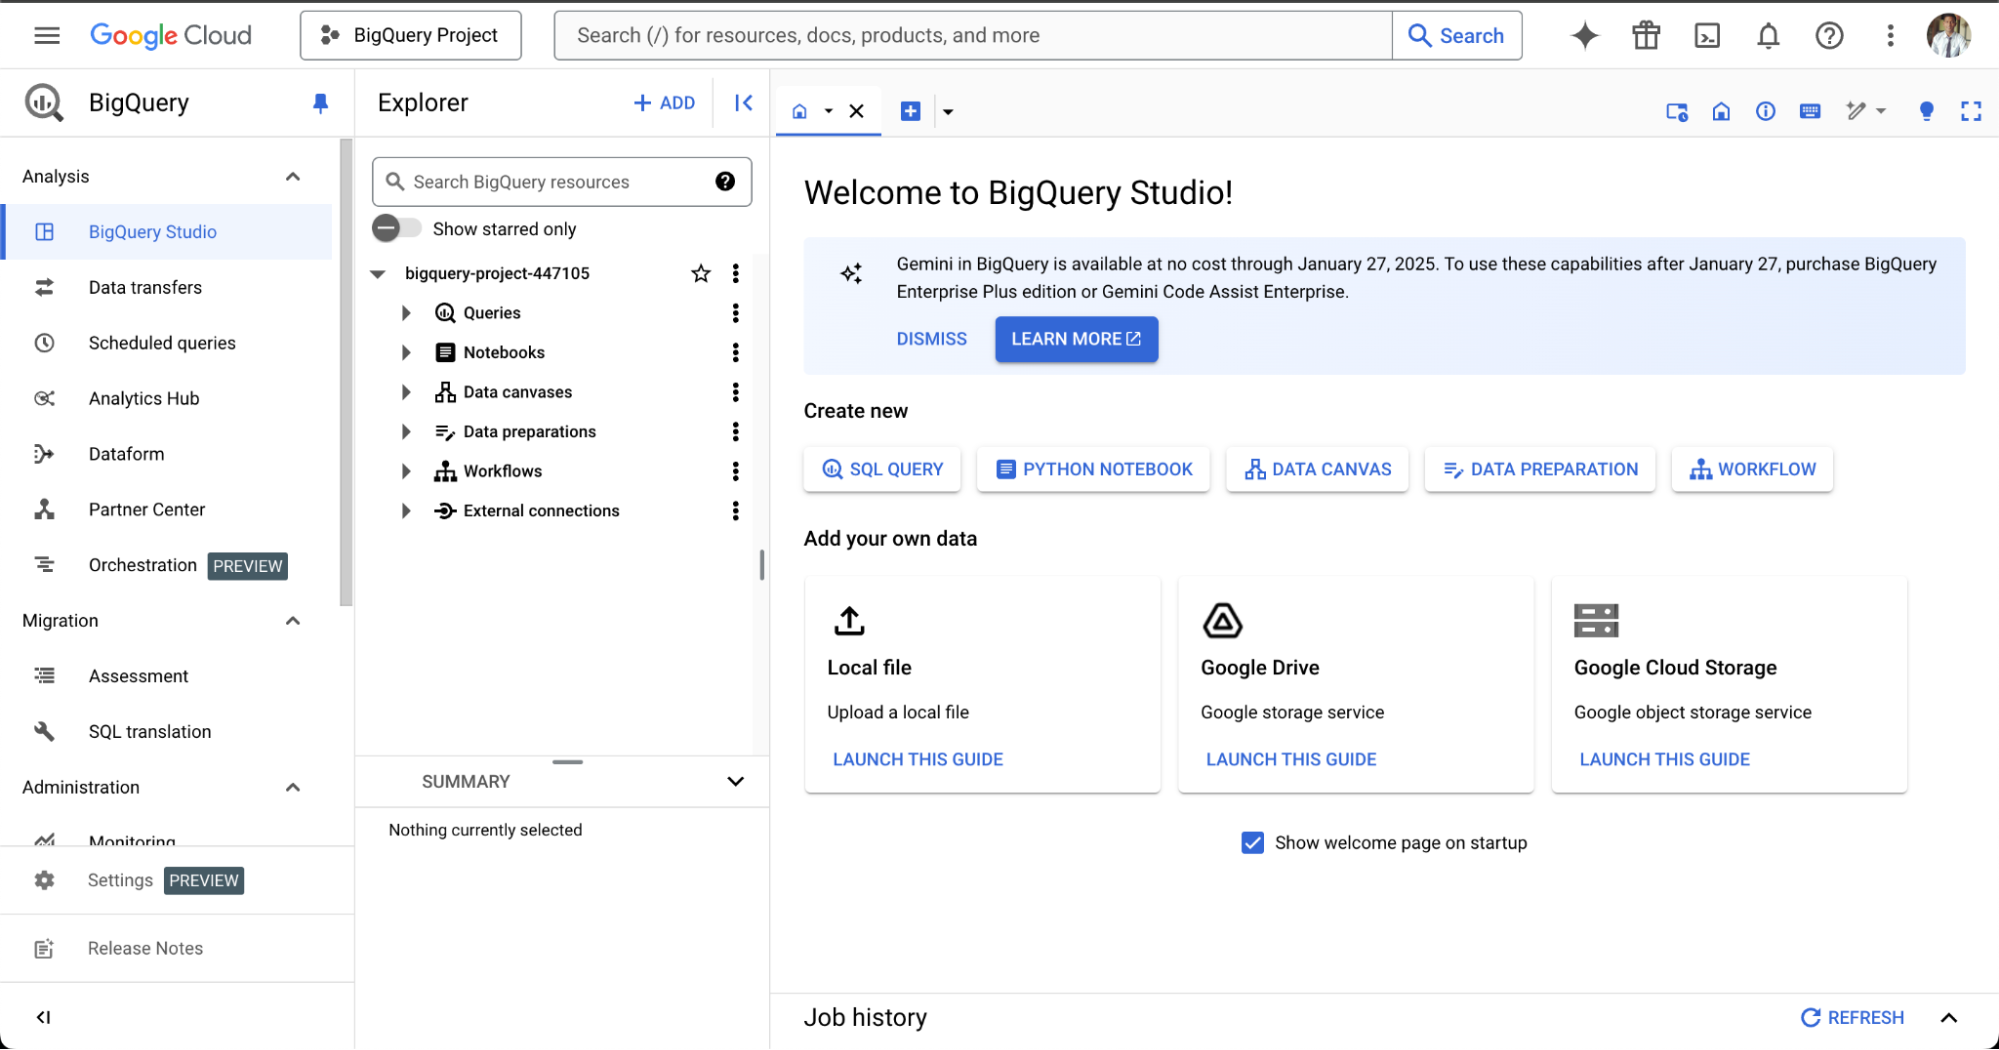Click the SQL QUERY create button

click(x=882, y=469)
